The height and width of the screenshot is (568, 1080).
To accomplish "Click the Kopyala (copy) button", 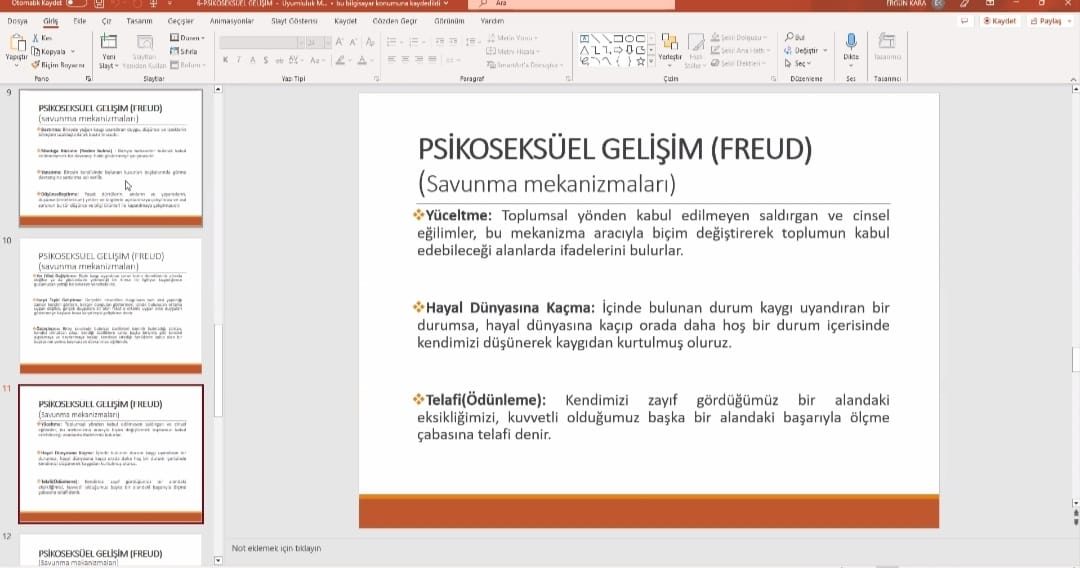I will 50,52.
